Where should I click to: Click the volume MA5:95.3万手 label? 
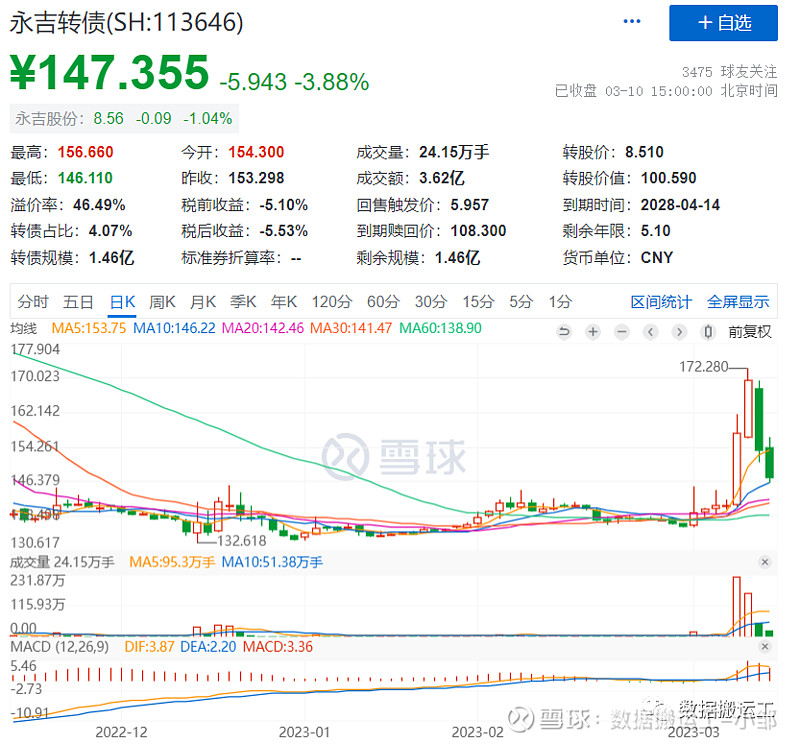(x=172, y=562)
